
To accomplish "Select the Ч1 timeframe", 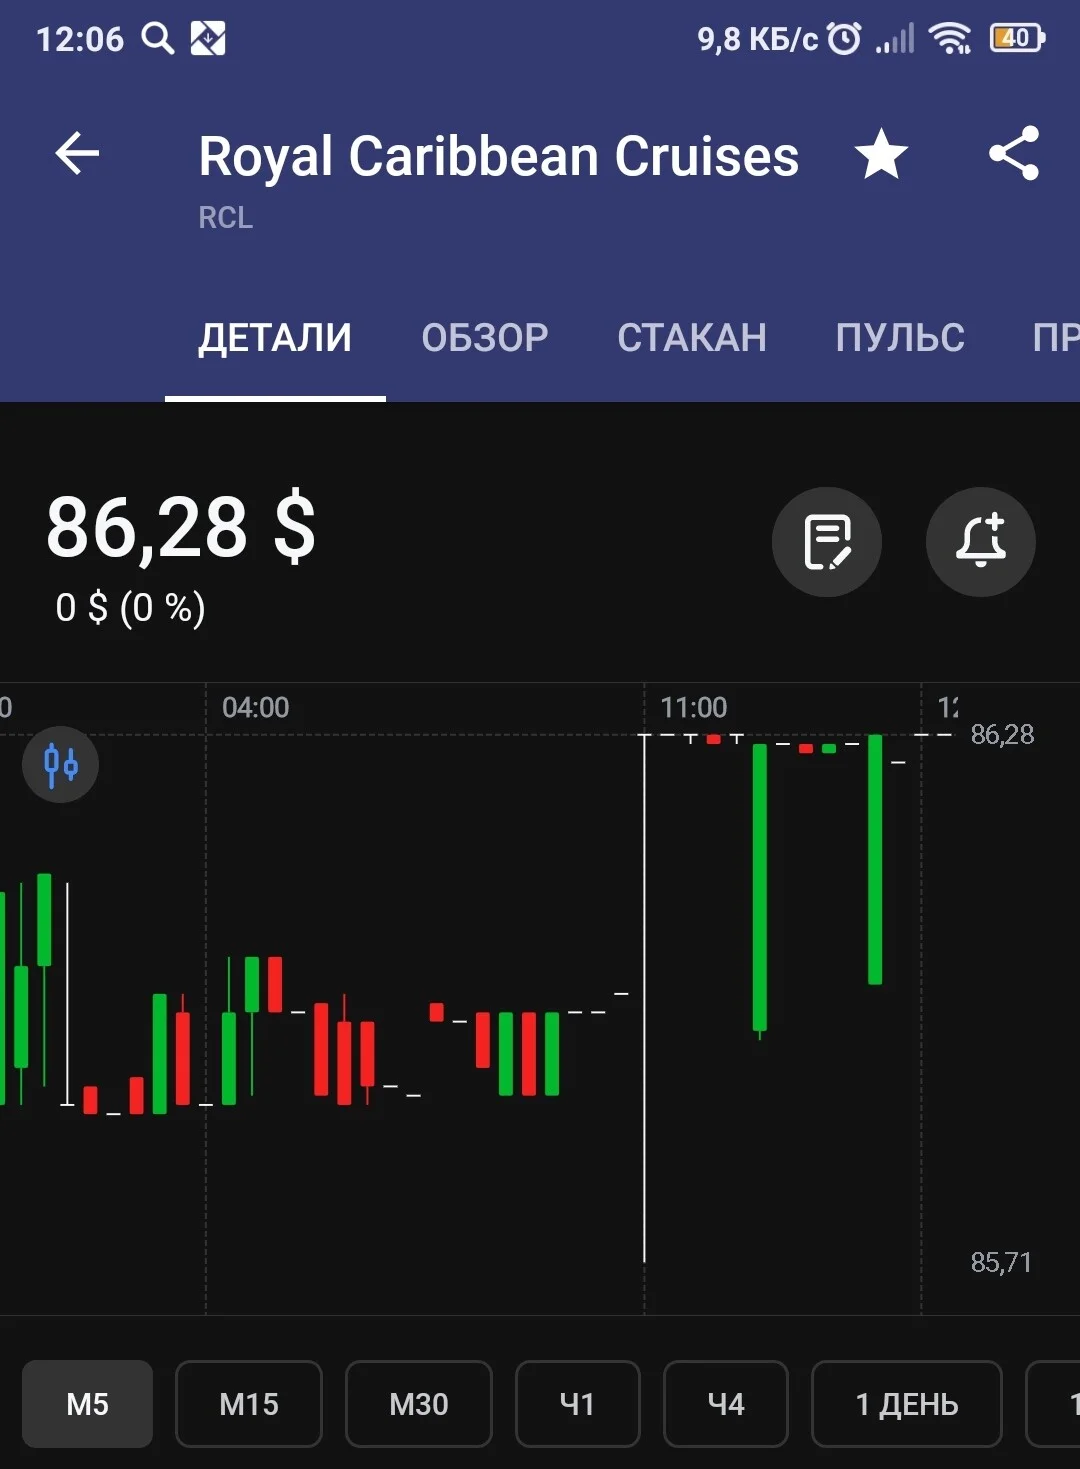I will [x=578, y=1404].
